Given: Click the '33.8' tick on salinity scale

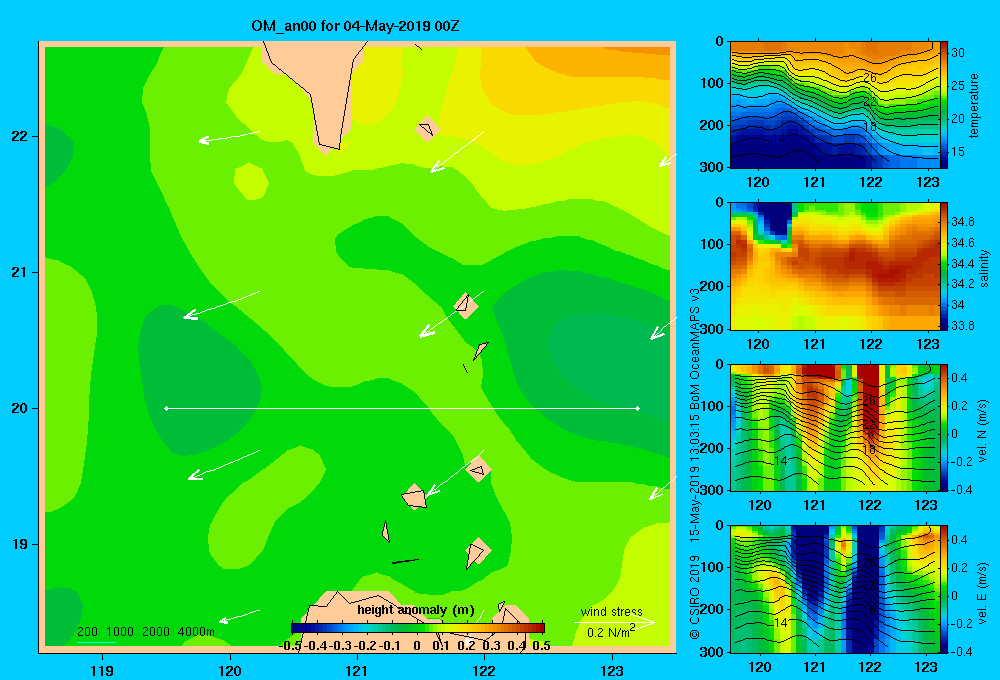Looking at the screenshot, I should click(x=962, y=325).
